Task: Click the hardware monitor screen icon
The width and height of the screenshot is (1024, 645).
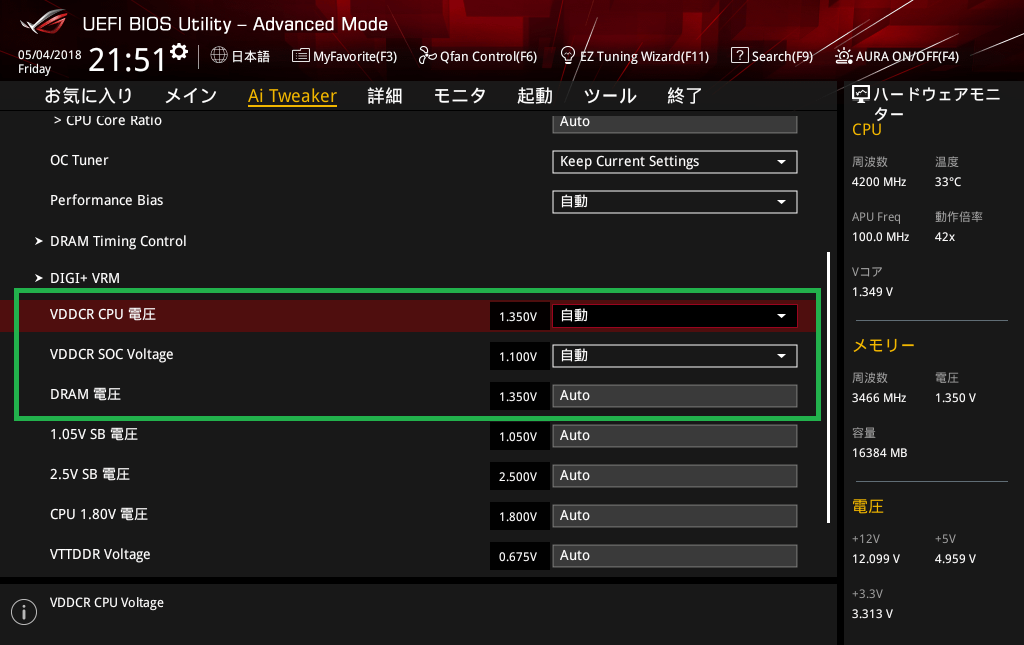Action: (x=861, y=95)
